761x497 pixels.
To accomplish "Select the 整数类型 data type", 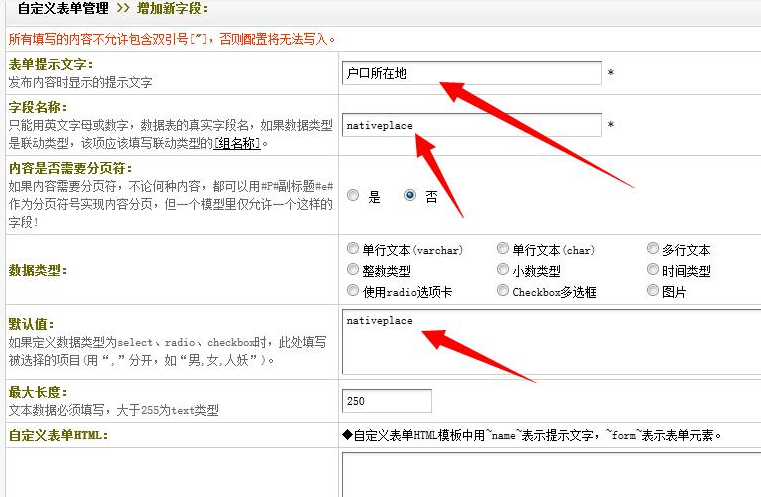I will tap(353, 270).
